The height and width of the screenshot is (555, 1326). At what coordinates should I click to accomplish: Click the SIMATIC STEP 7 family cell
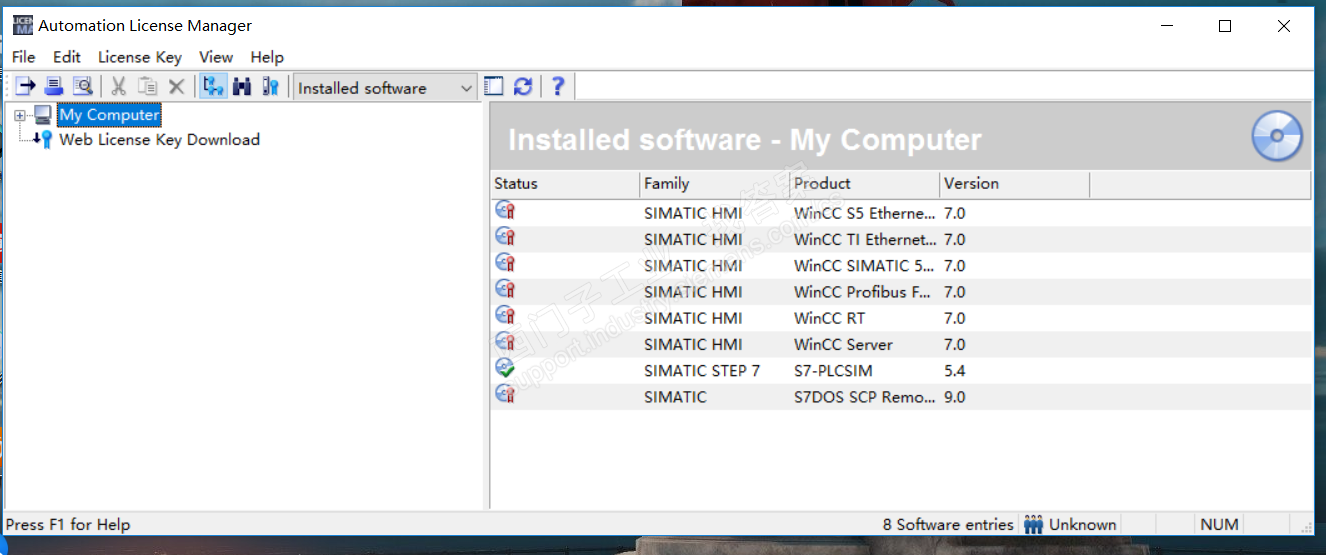(x=702, y=370)
